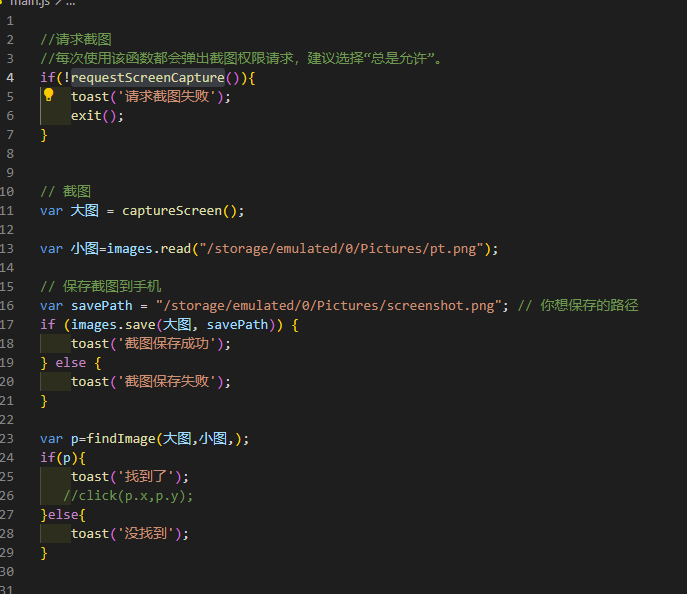
Task: Click the else keyword on line 19
Action: click(71, 363)
